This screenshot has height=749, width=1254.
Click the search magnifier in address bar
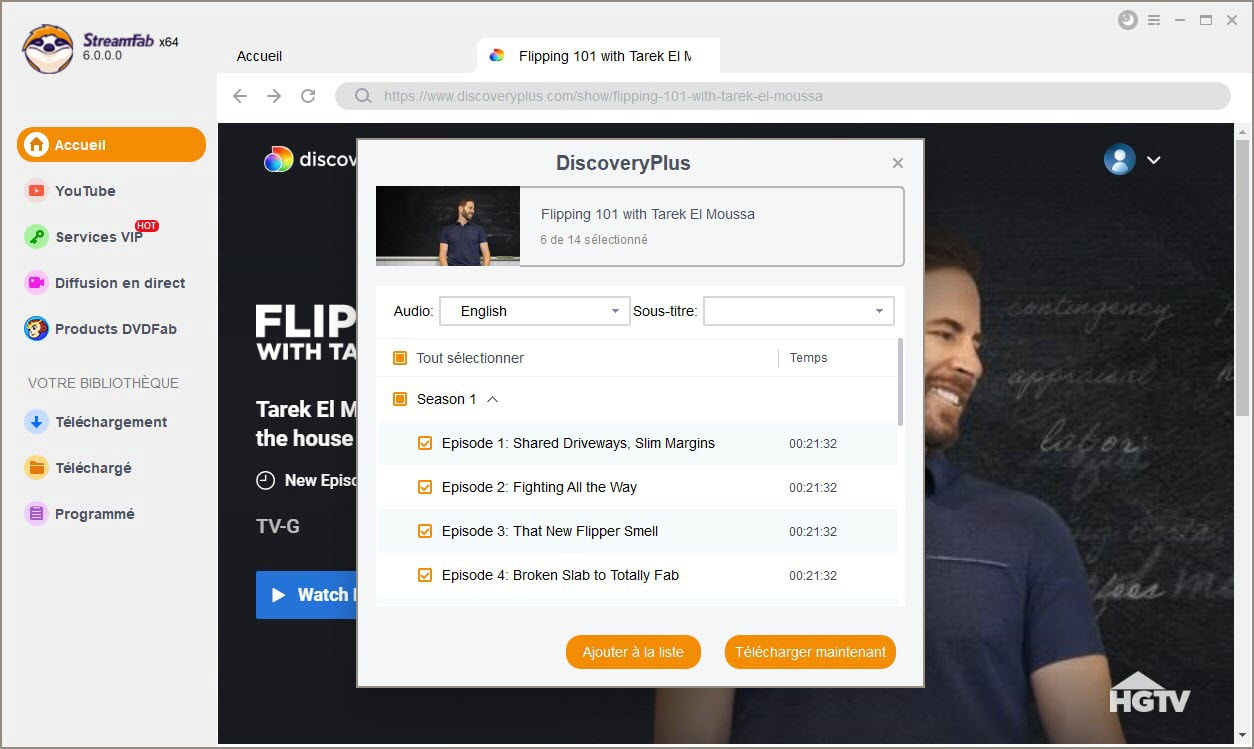(x=362, y=97)
